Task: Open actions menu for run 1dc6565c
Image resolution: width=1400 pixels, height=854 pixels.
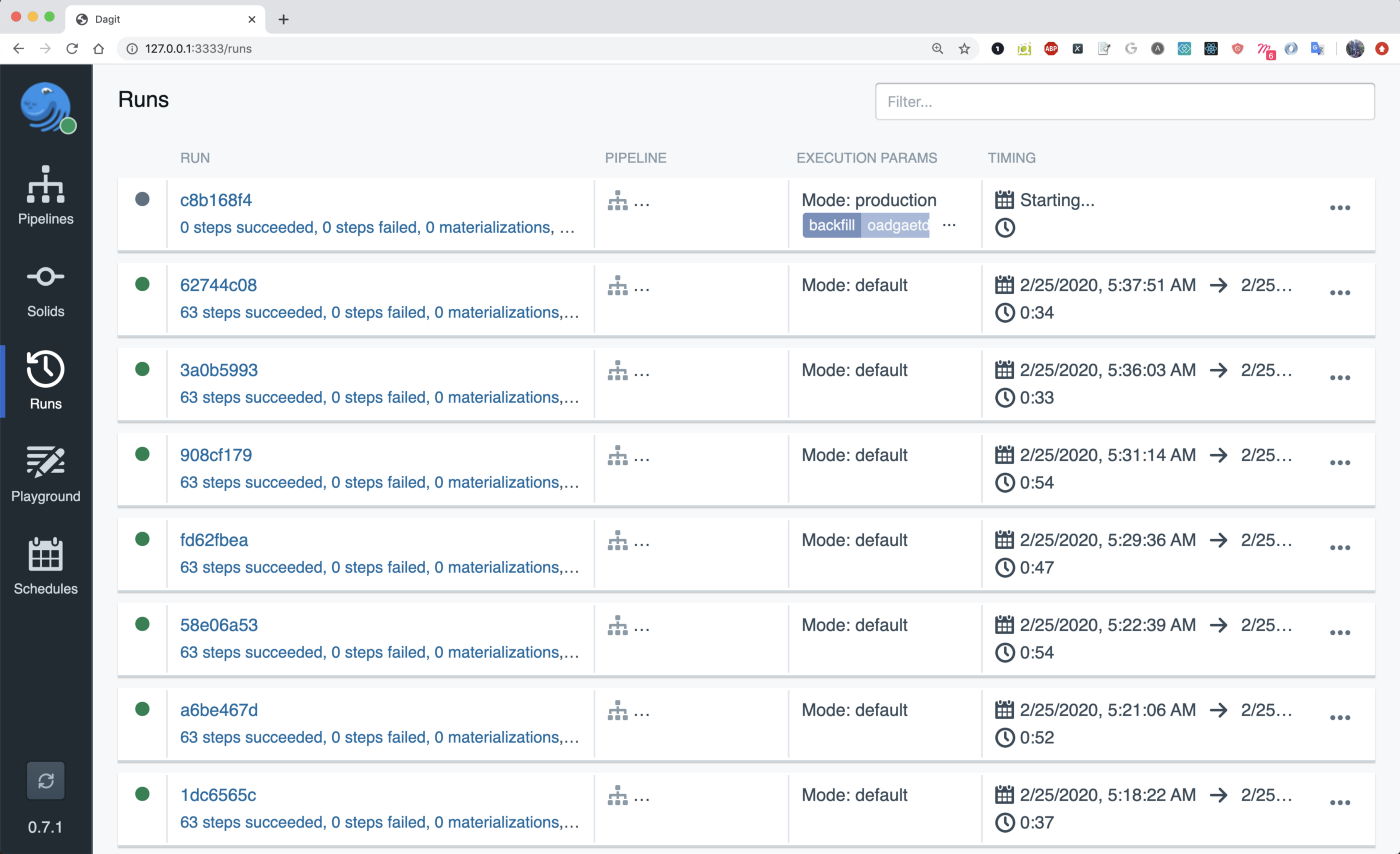Action: tap(1340, 803)
